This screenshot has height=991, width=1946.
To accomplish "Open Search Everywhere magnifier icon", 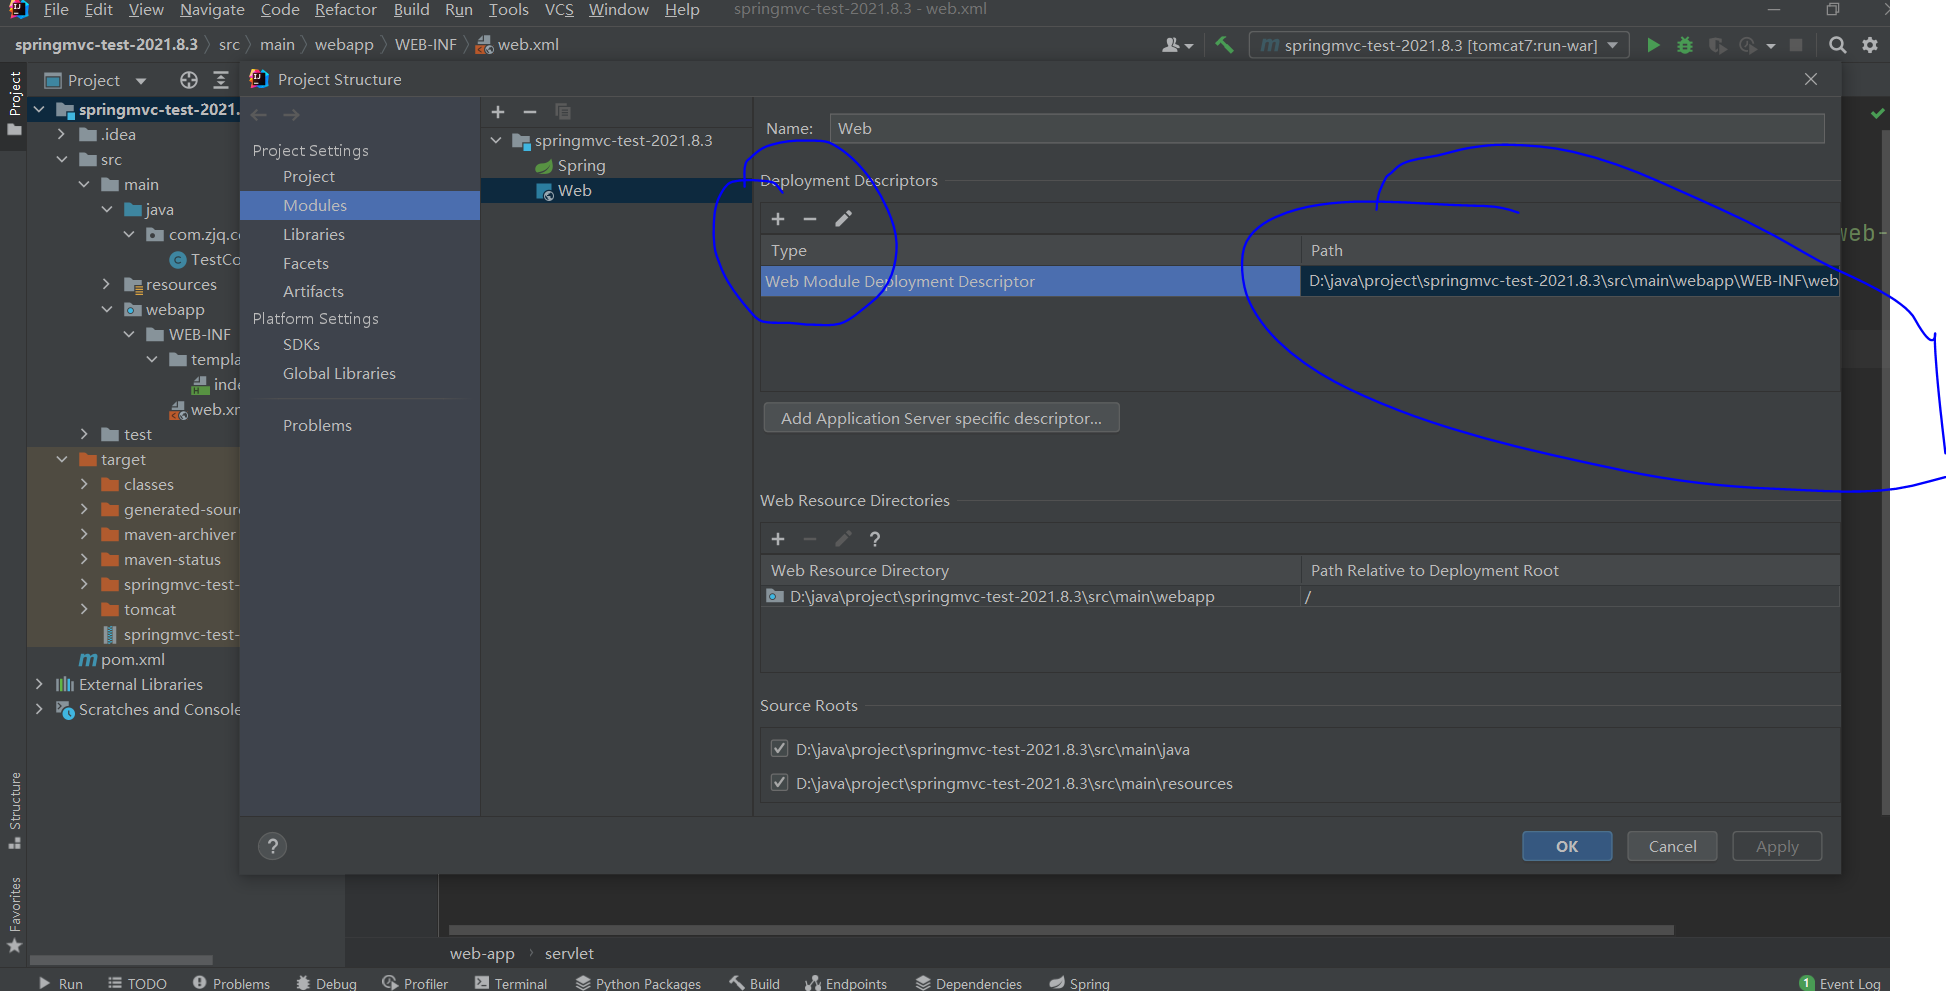I will pyautogui.click(x=1837, y=45).
